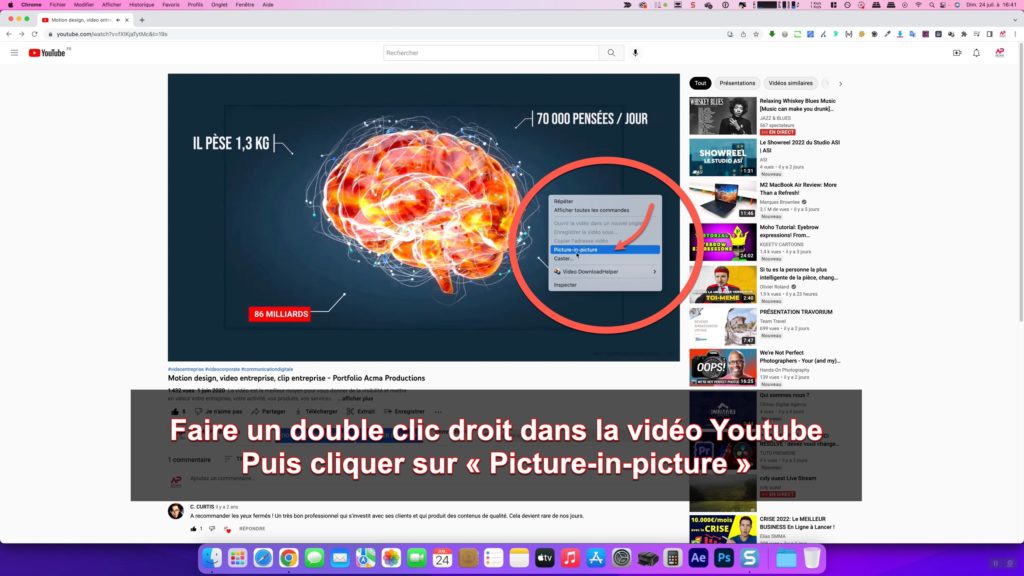Select the Présentations filter chip

(737, 83)
